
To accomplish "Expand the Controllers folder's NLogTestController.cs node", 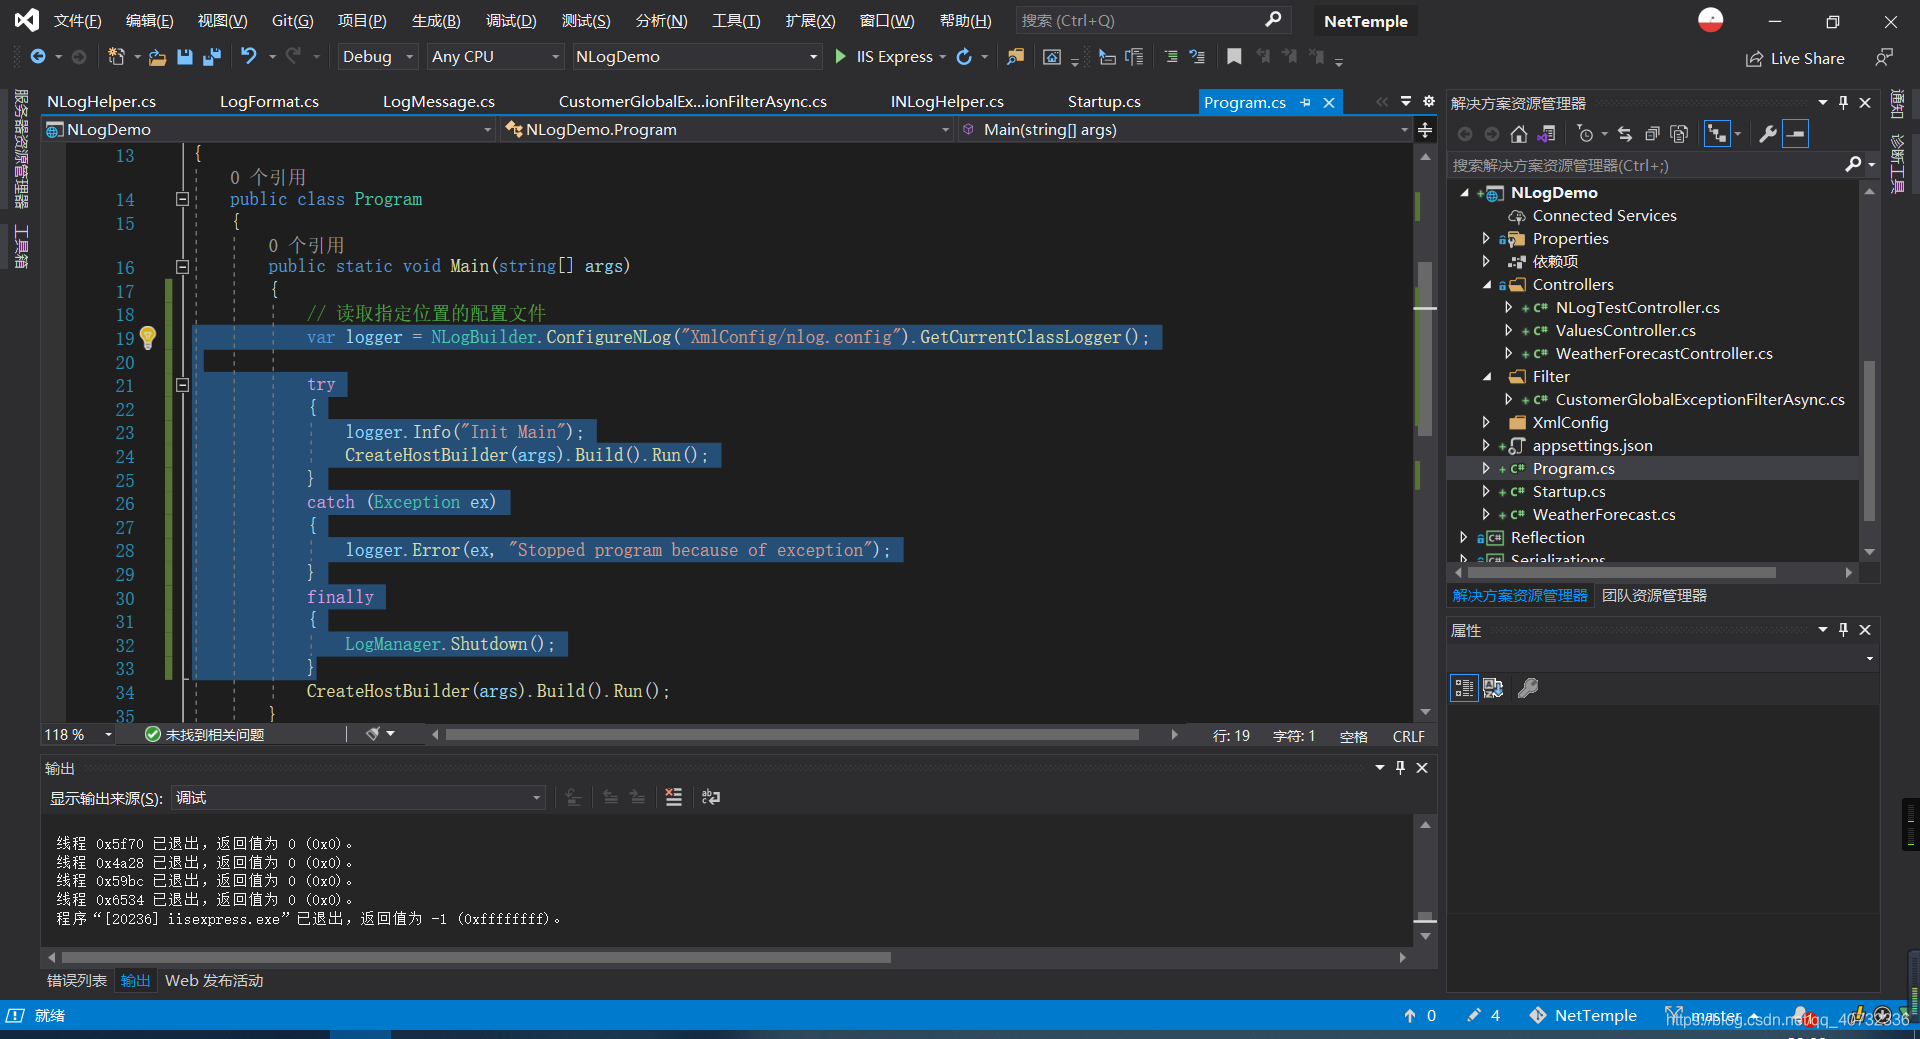I will tap(1509, 307).
